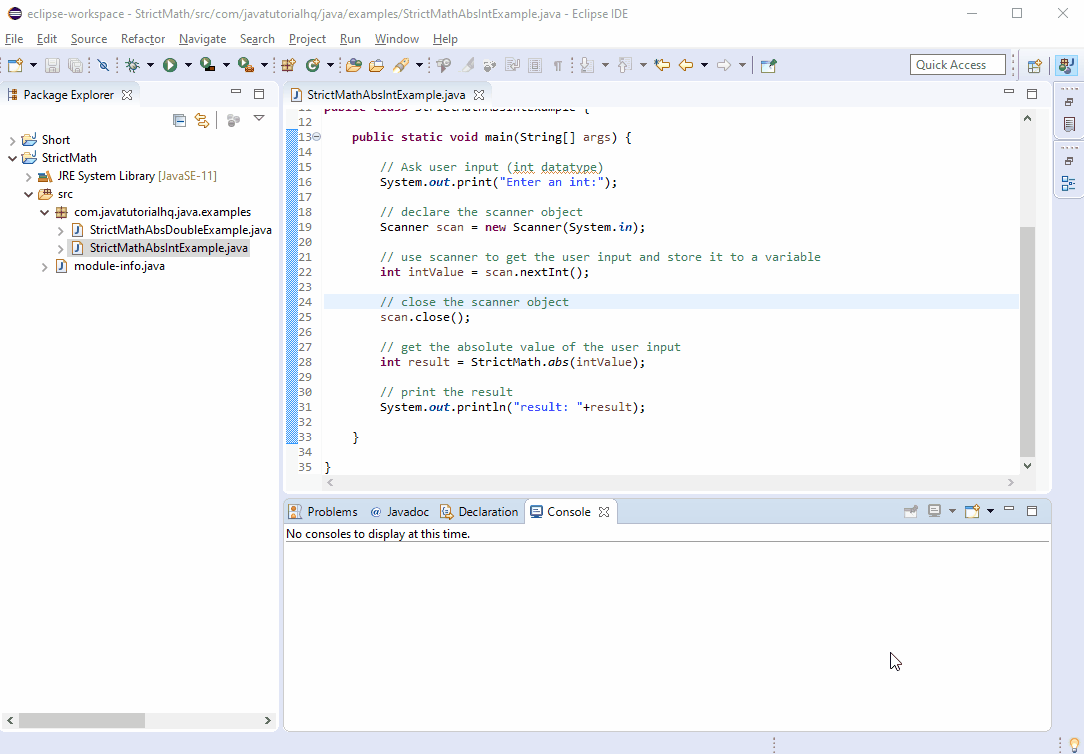This screenshot has height=754, width=1084.
Task: Click inside the Quick Access field
Action: [x=956, y=64]
